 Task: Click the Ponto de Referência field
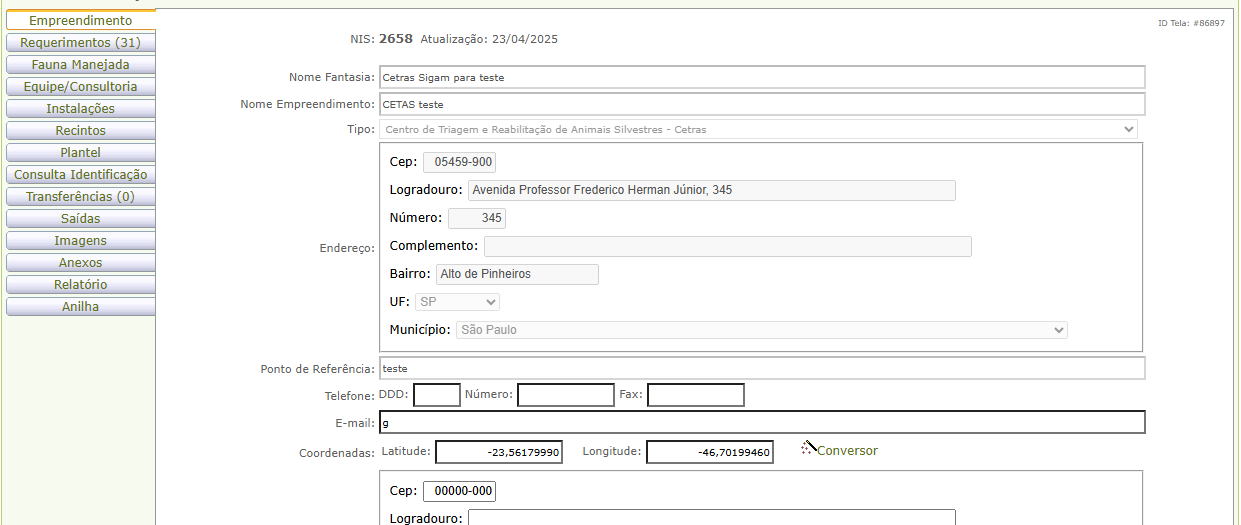761,368
